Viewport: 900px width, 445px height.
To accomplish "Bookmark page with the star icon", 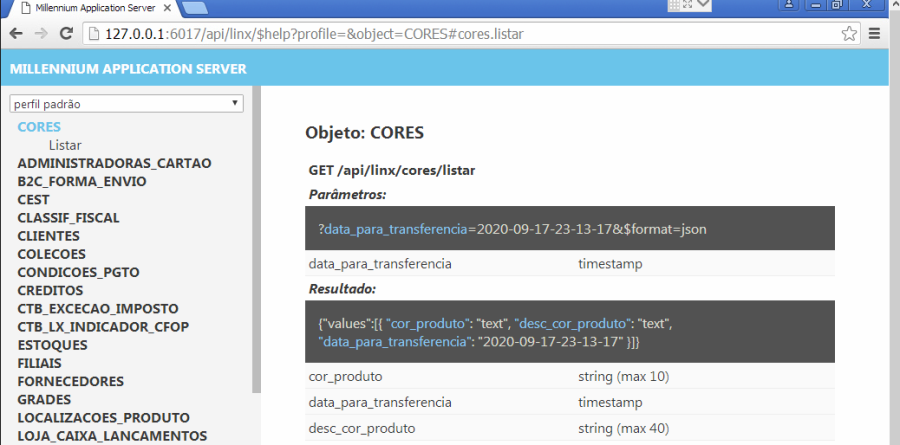I will [849, 34].
